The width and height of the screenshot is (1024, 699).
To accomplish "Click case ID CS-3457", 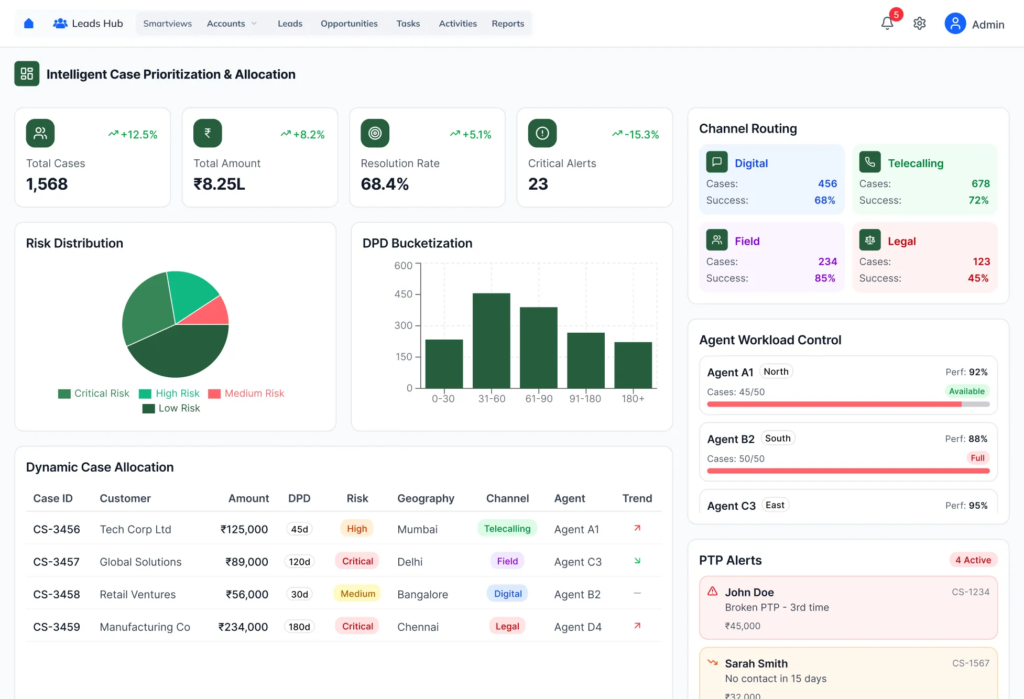I will tap(56, 562).
